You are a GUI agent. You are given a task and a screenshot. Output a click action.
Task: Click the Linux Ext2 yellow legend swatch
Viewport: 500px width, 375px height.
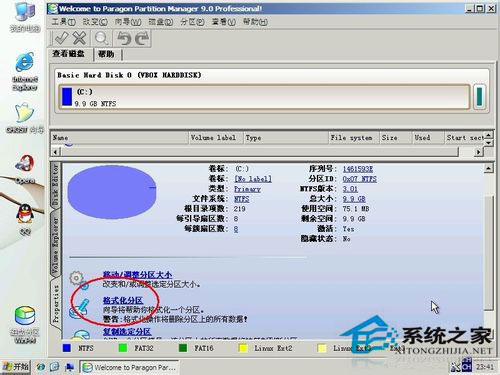click(243, 348)
